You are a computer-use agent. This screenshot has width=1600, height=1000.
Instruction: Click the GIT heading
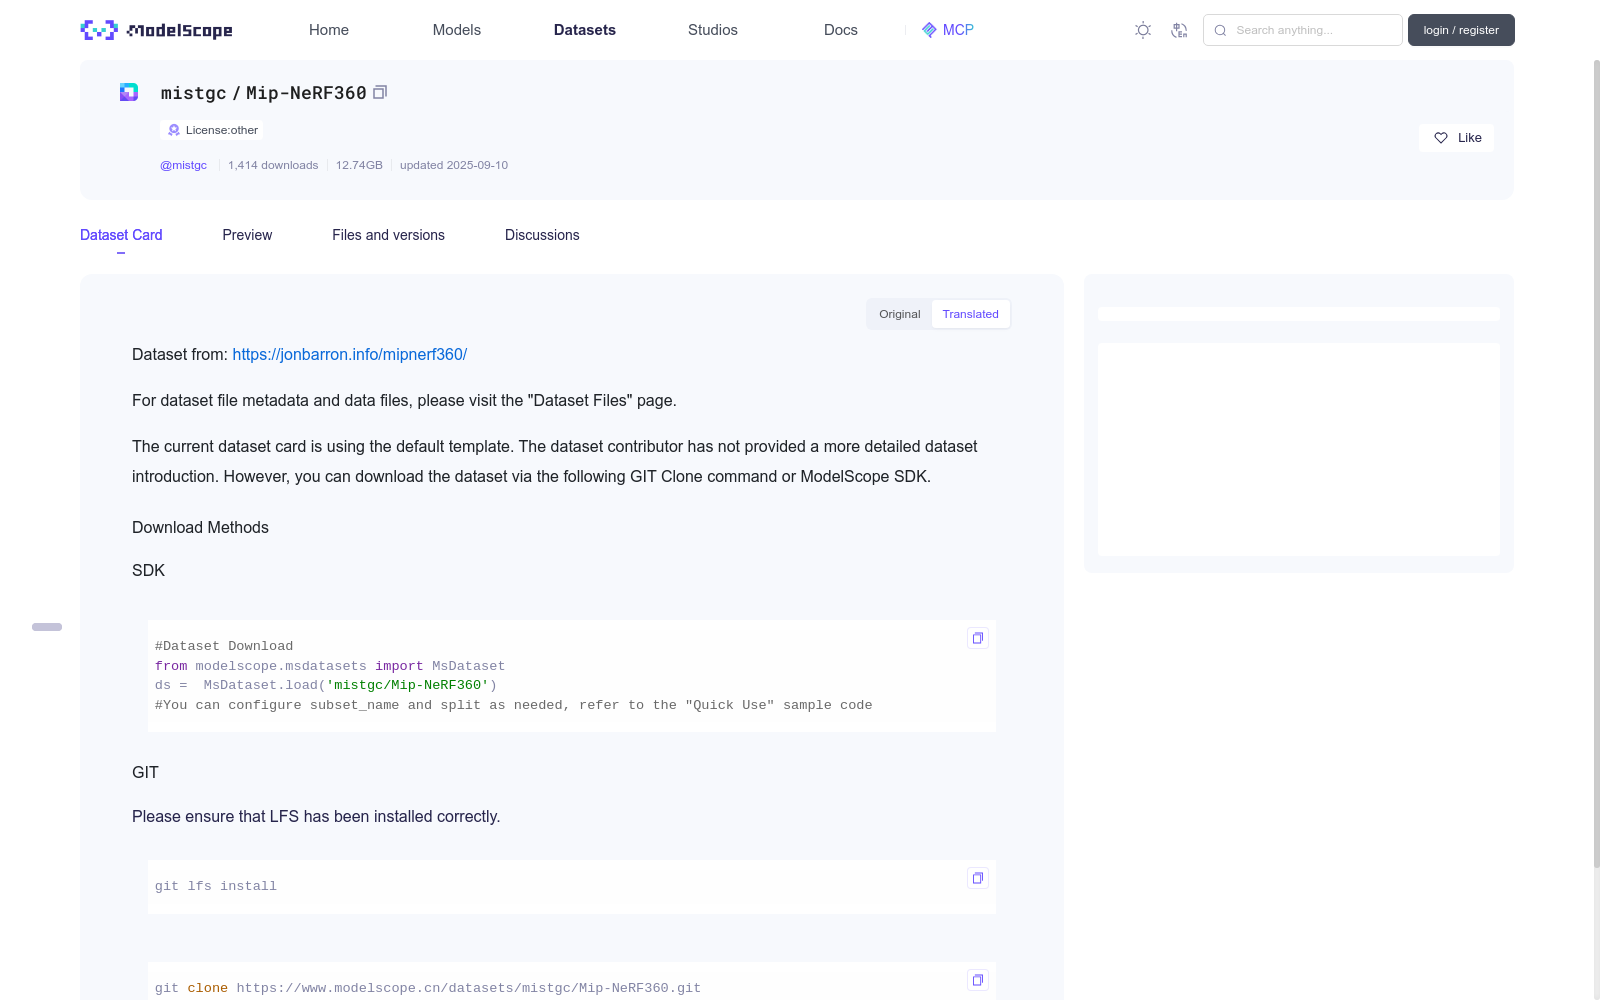coord(145,772)
